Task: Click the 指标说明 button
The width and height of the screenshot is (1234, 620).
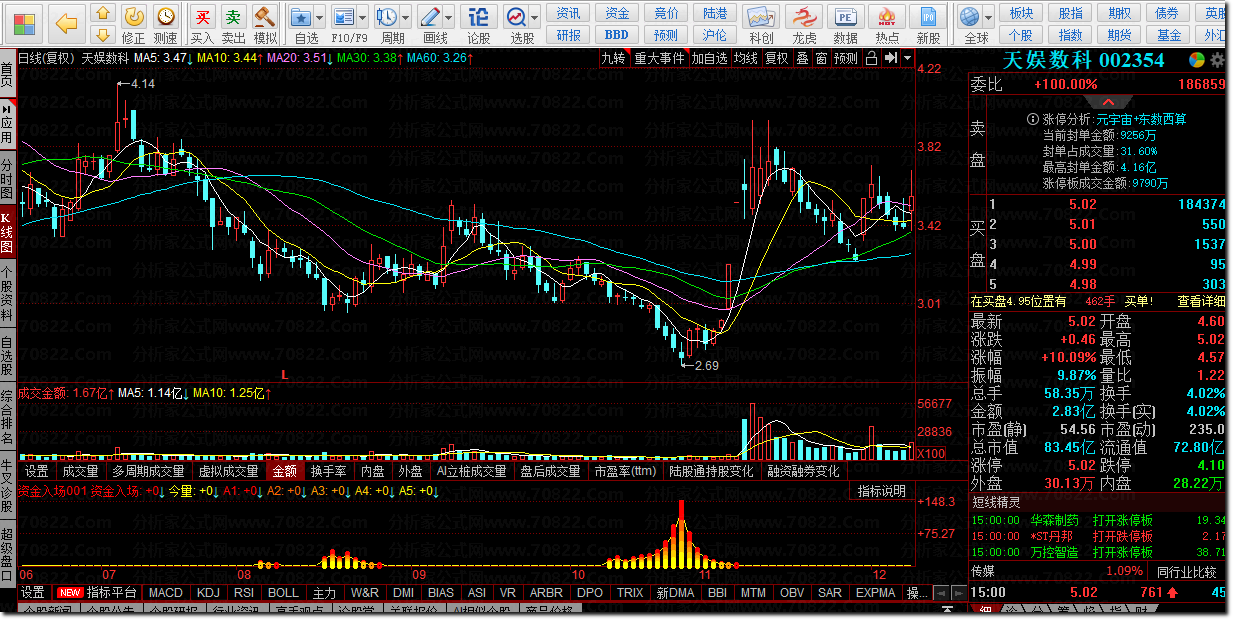Action: pyautogui.click(x=882, y=491)
